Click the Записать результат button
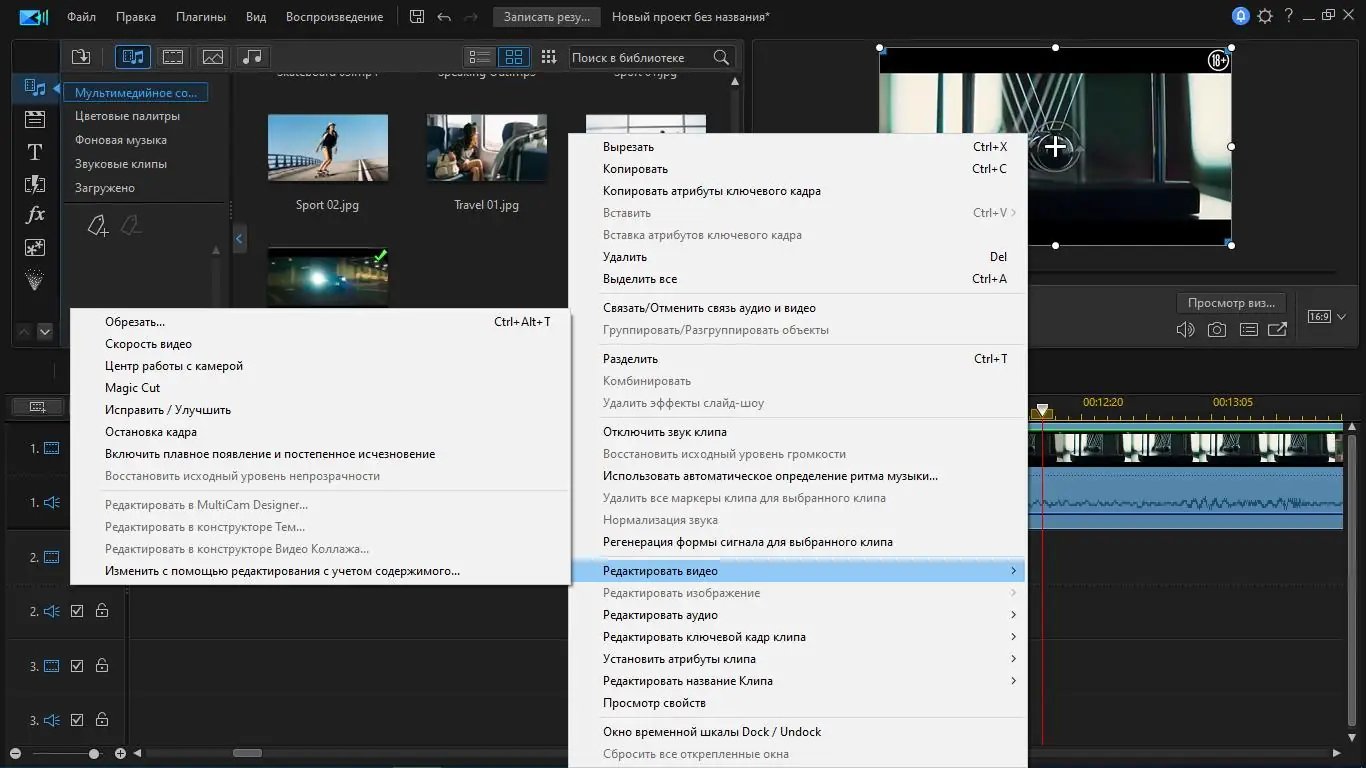The image size is (1366, 768). click(x=546, y=16)
